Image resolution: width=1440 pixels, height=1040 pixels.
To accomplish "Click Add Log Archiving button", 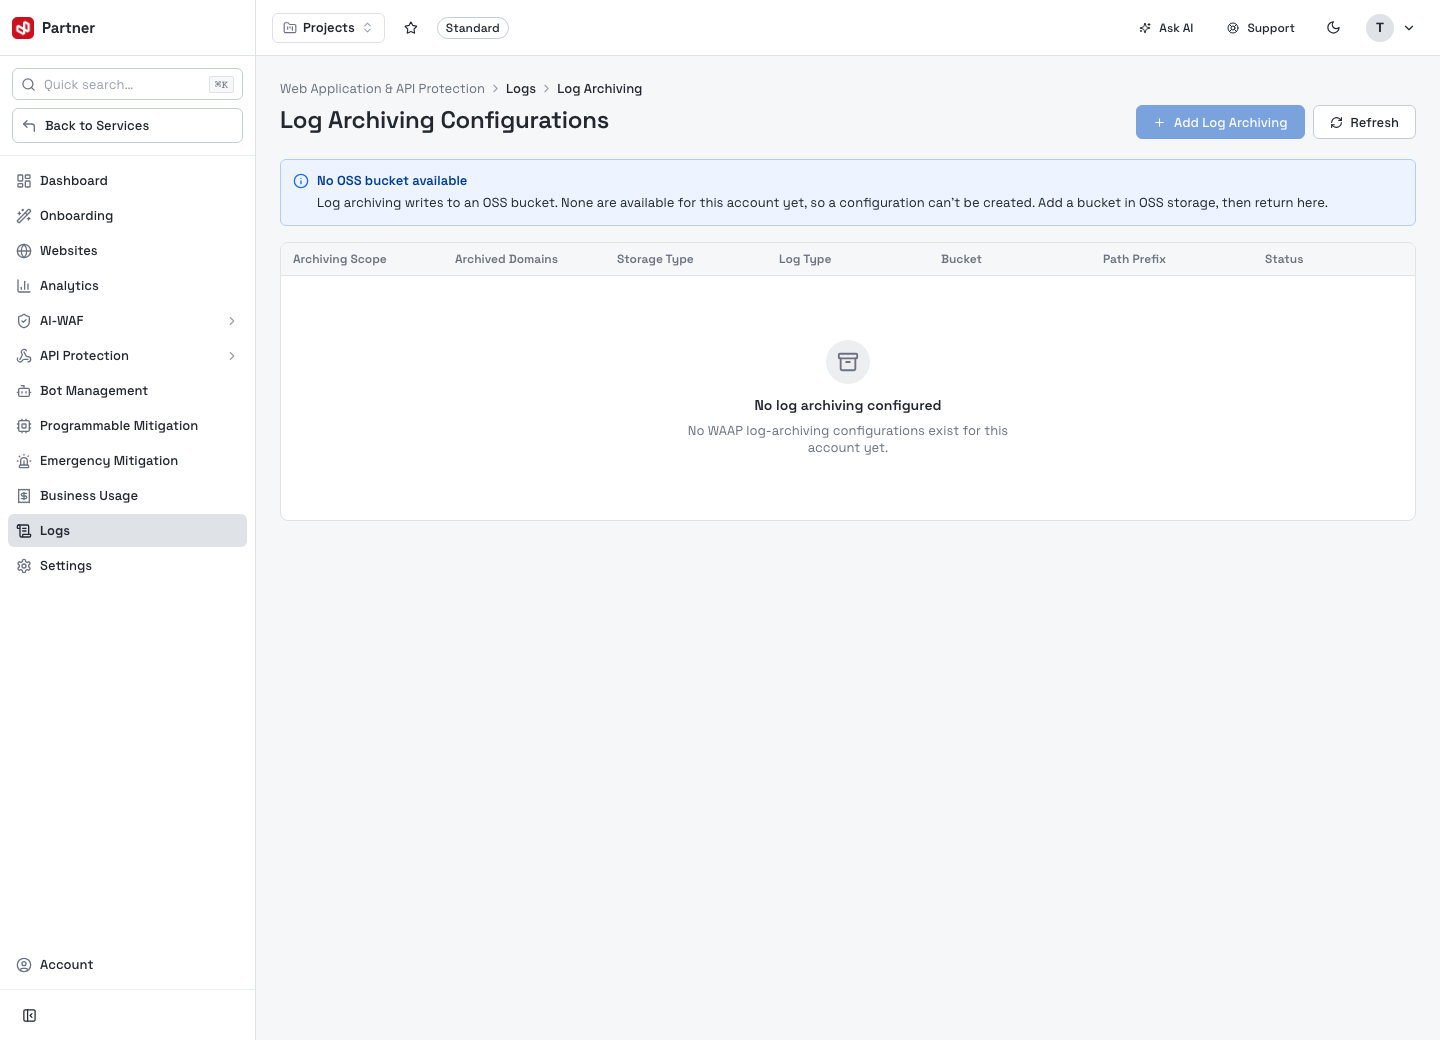I will 1220,122.
